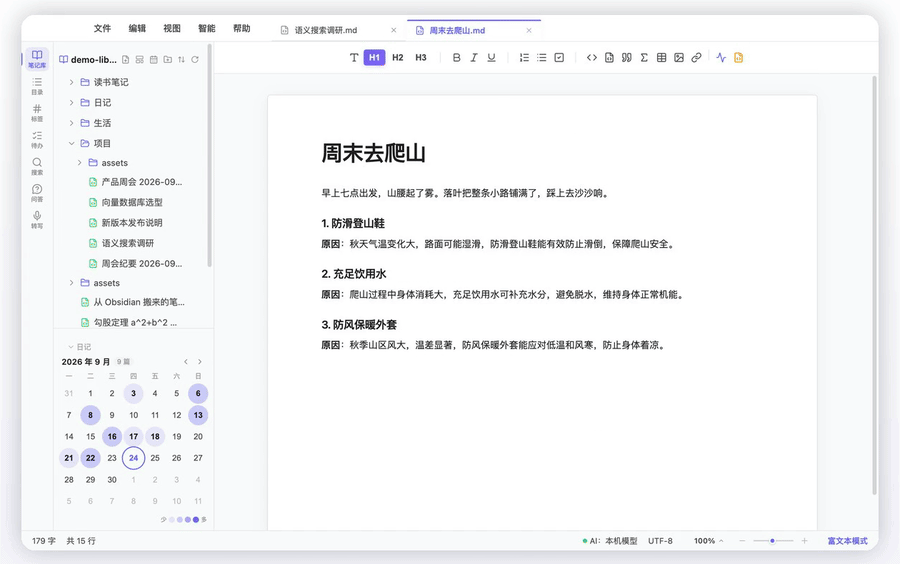Toggle the H2 heading format
900x564 pixels.
point(398,57)
